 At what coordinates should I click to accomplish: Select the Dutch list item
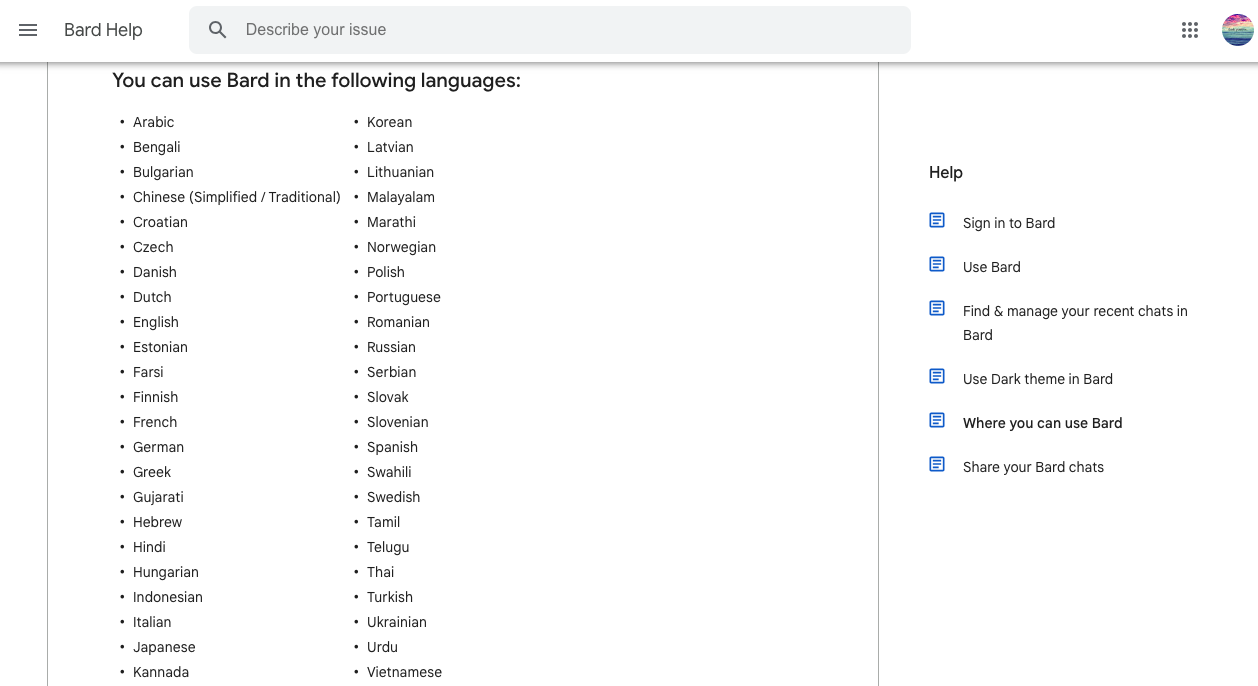[152, 297]
